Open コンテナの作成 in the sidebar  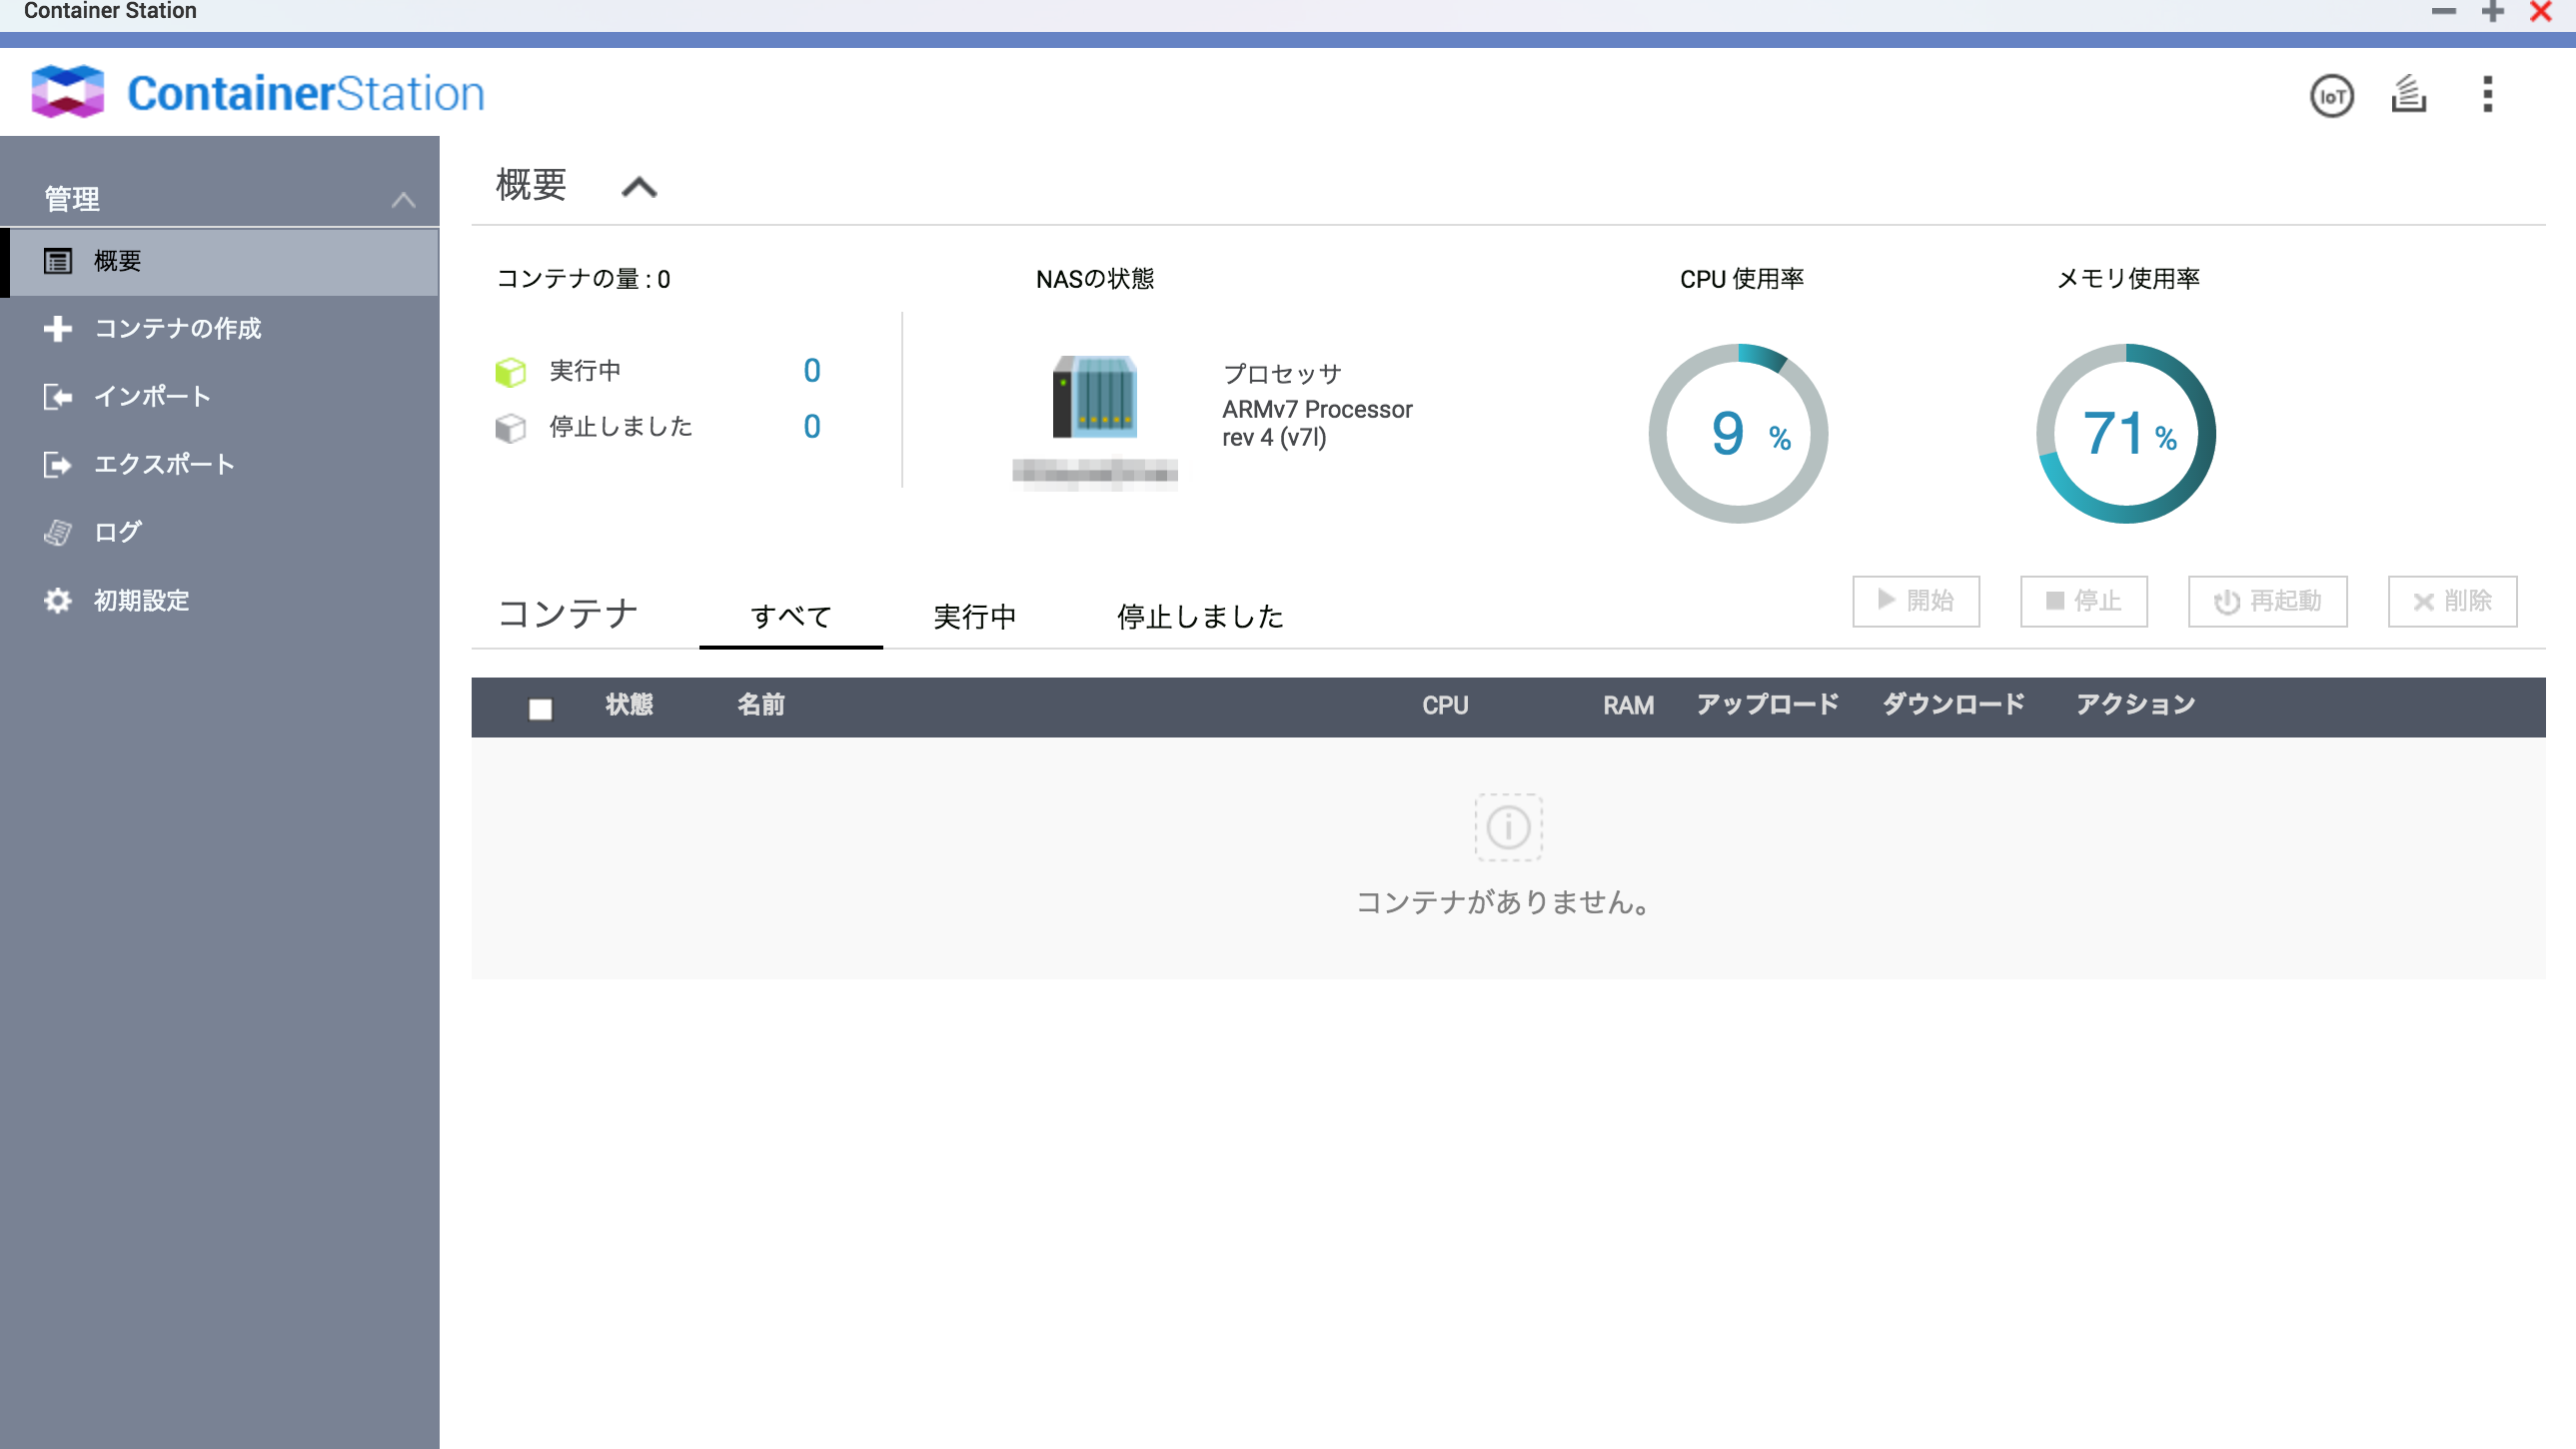click(x=220, y=329)
